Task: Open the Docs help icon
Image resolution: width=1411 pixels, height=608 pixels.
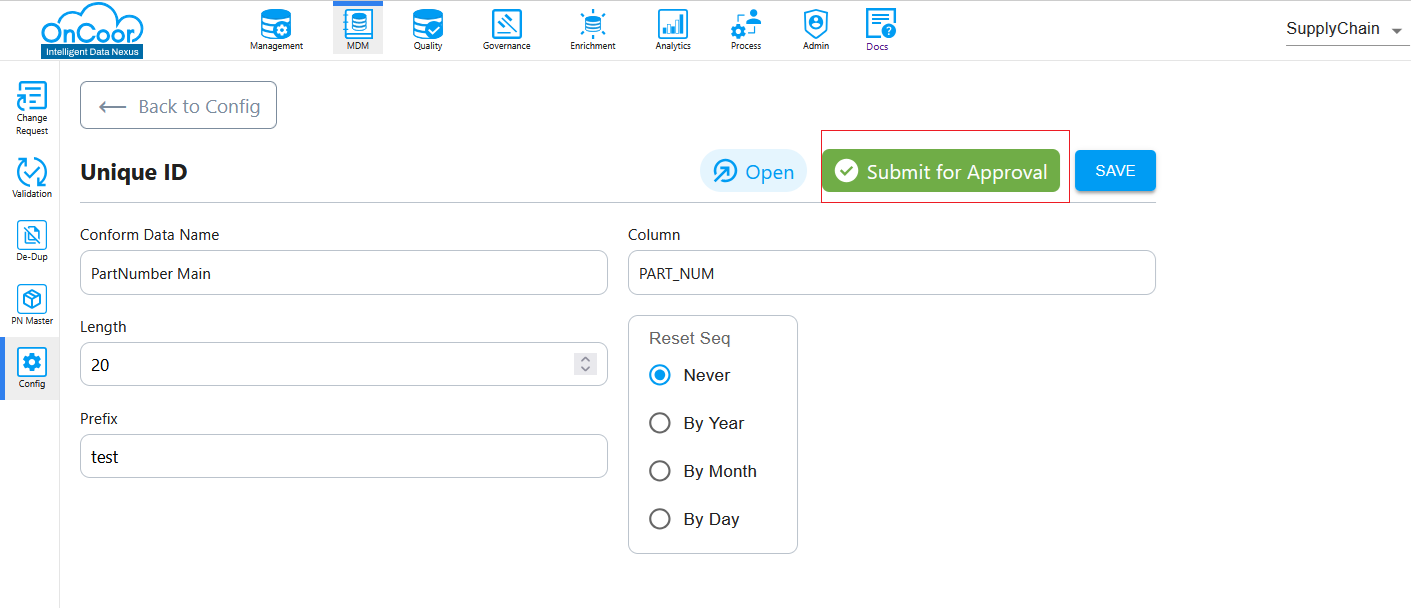Action: pos(881,30)
